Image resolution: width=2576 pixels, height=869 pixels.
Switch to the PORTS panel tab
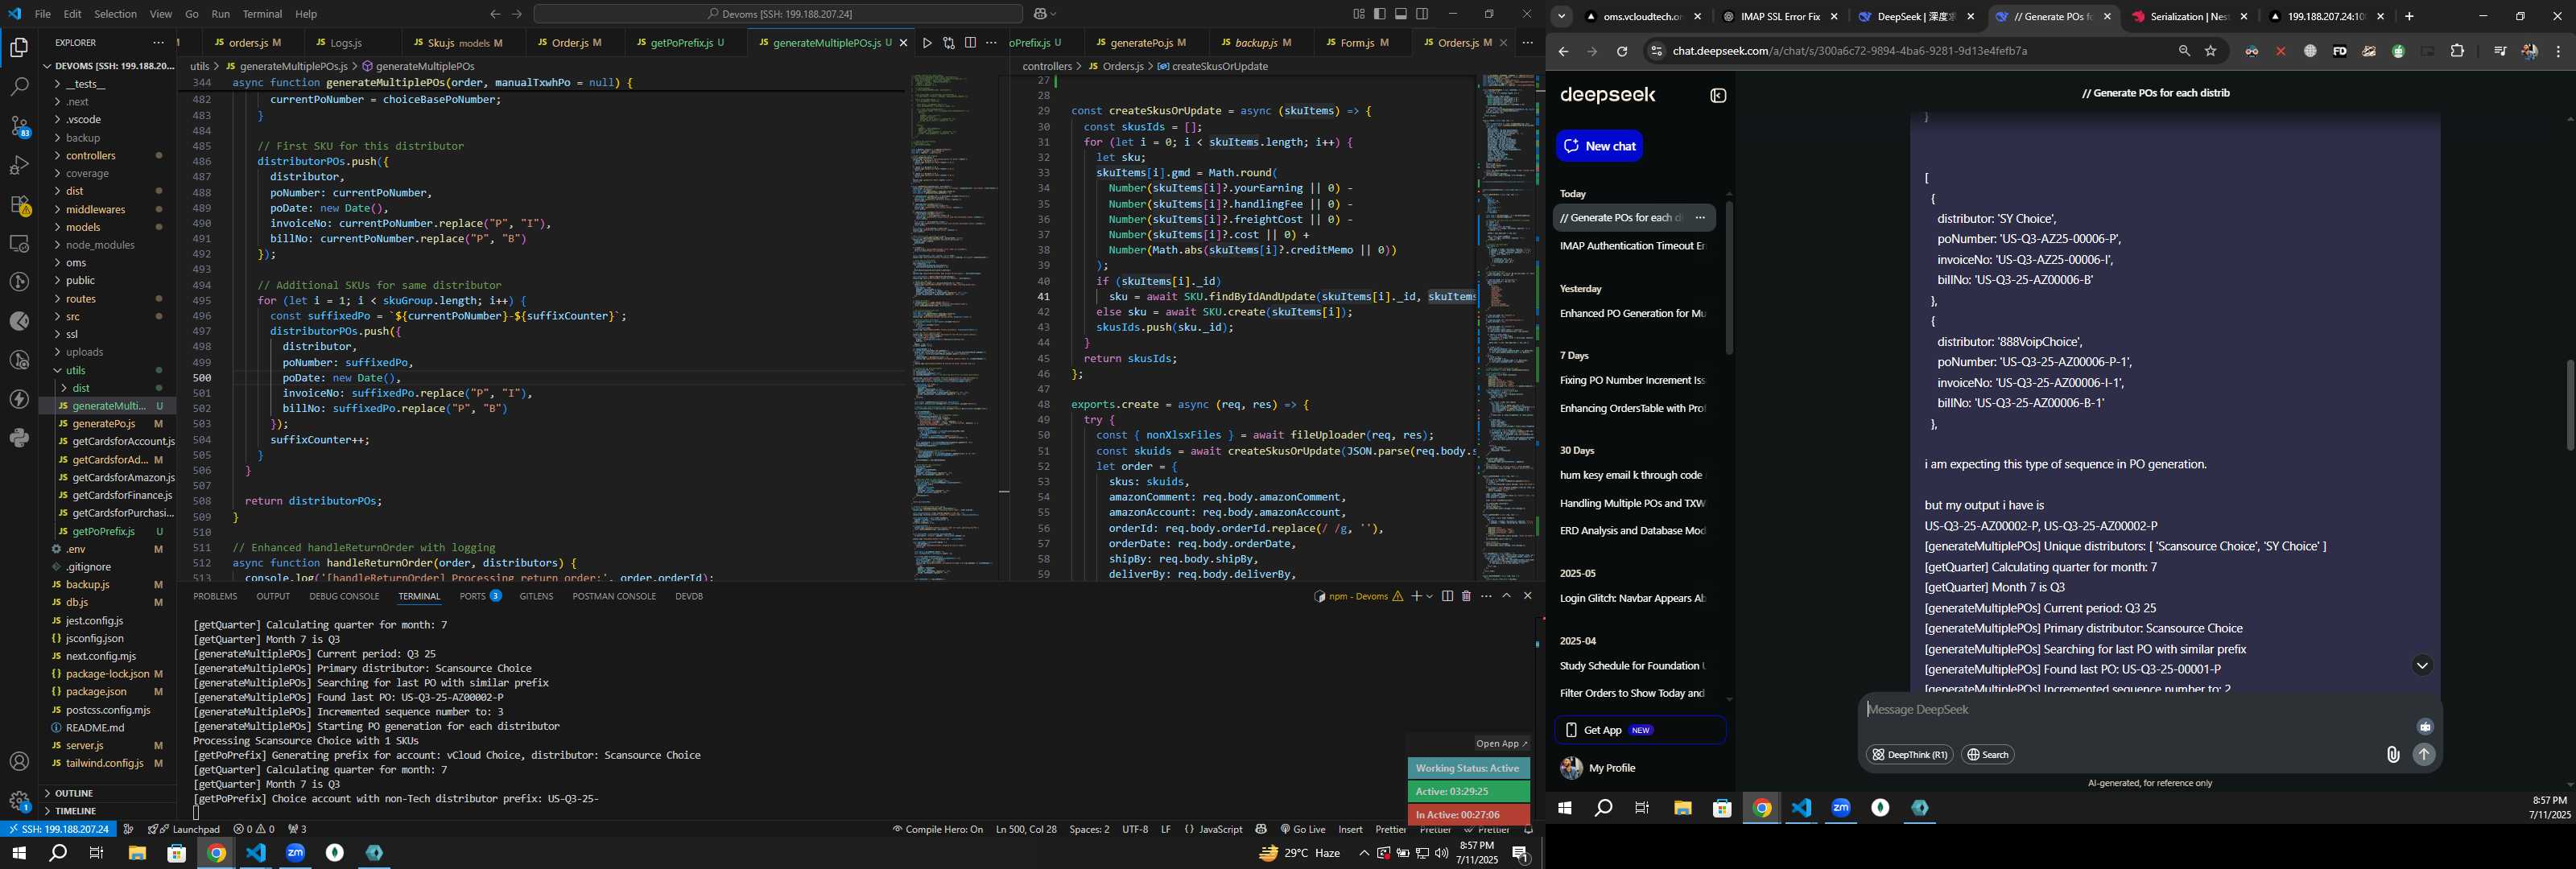[481, 596]
